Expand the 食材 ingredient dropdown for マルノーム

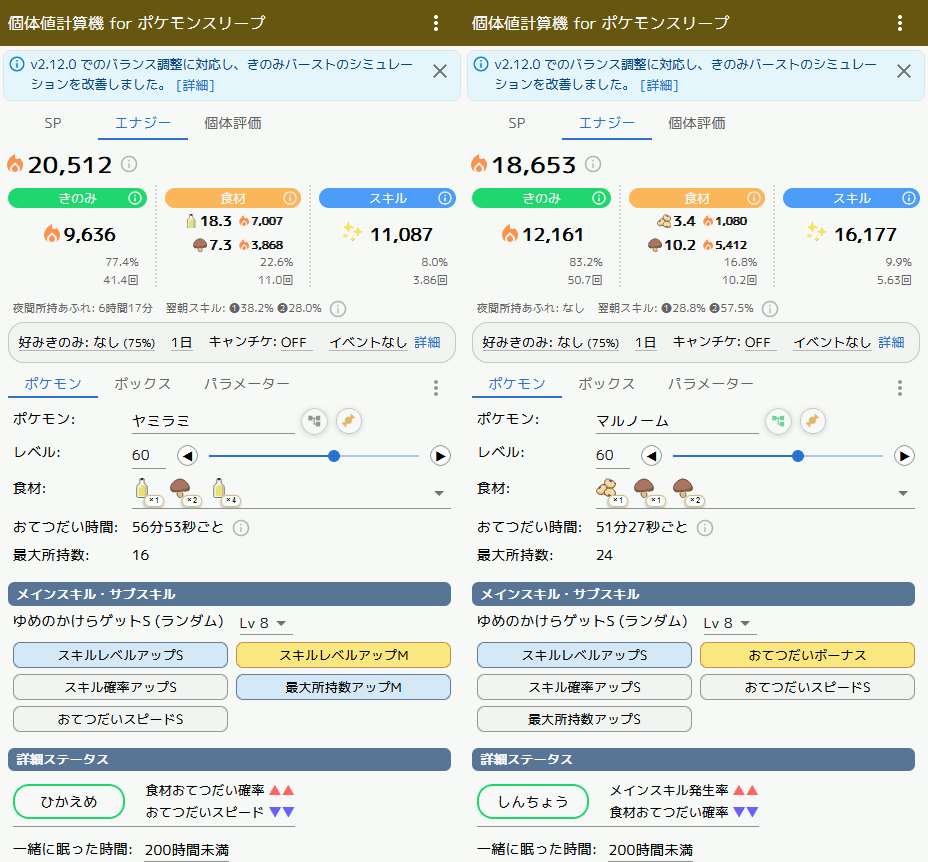pyautogui.click(x=903, y=493)
